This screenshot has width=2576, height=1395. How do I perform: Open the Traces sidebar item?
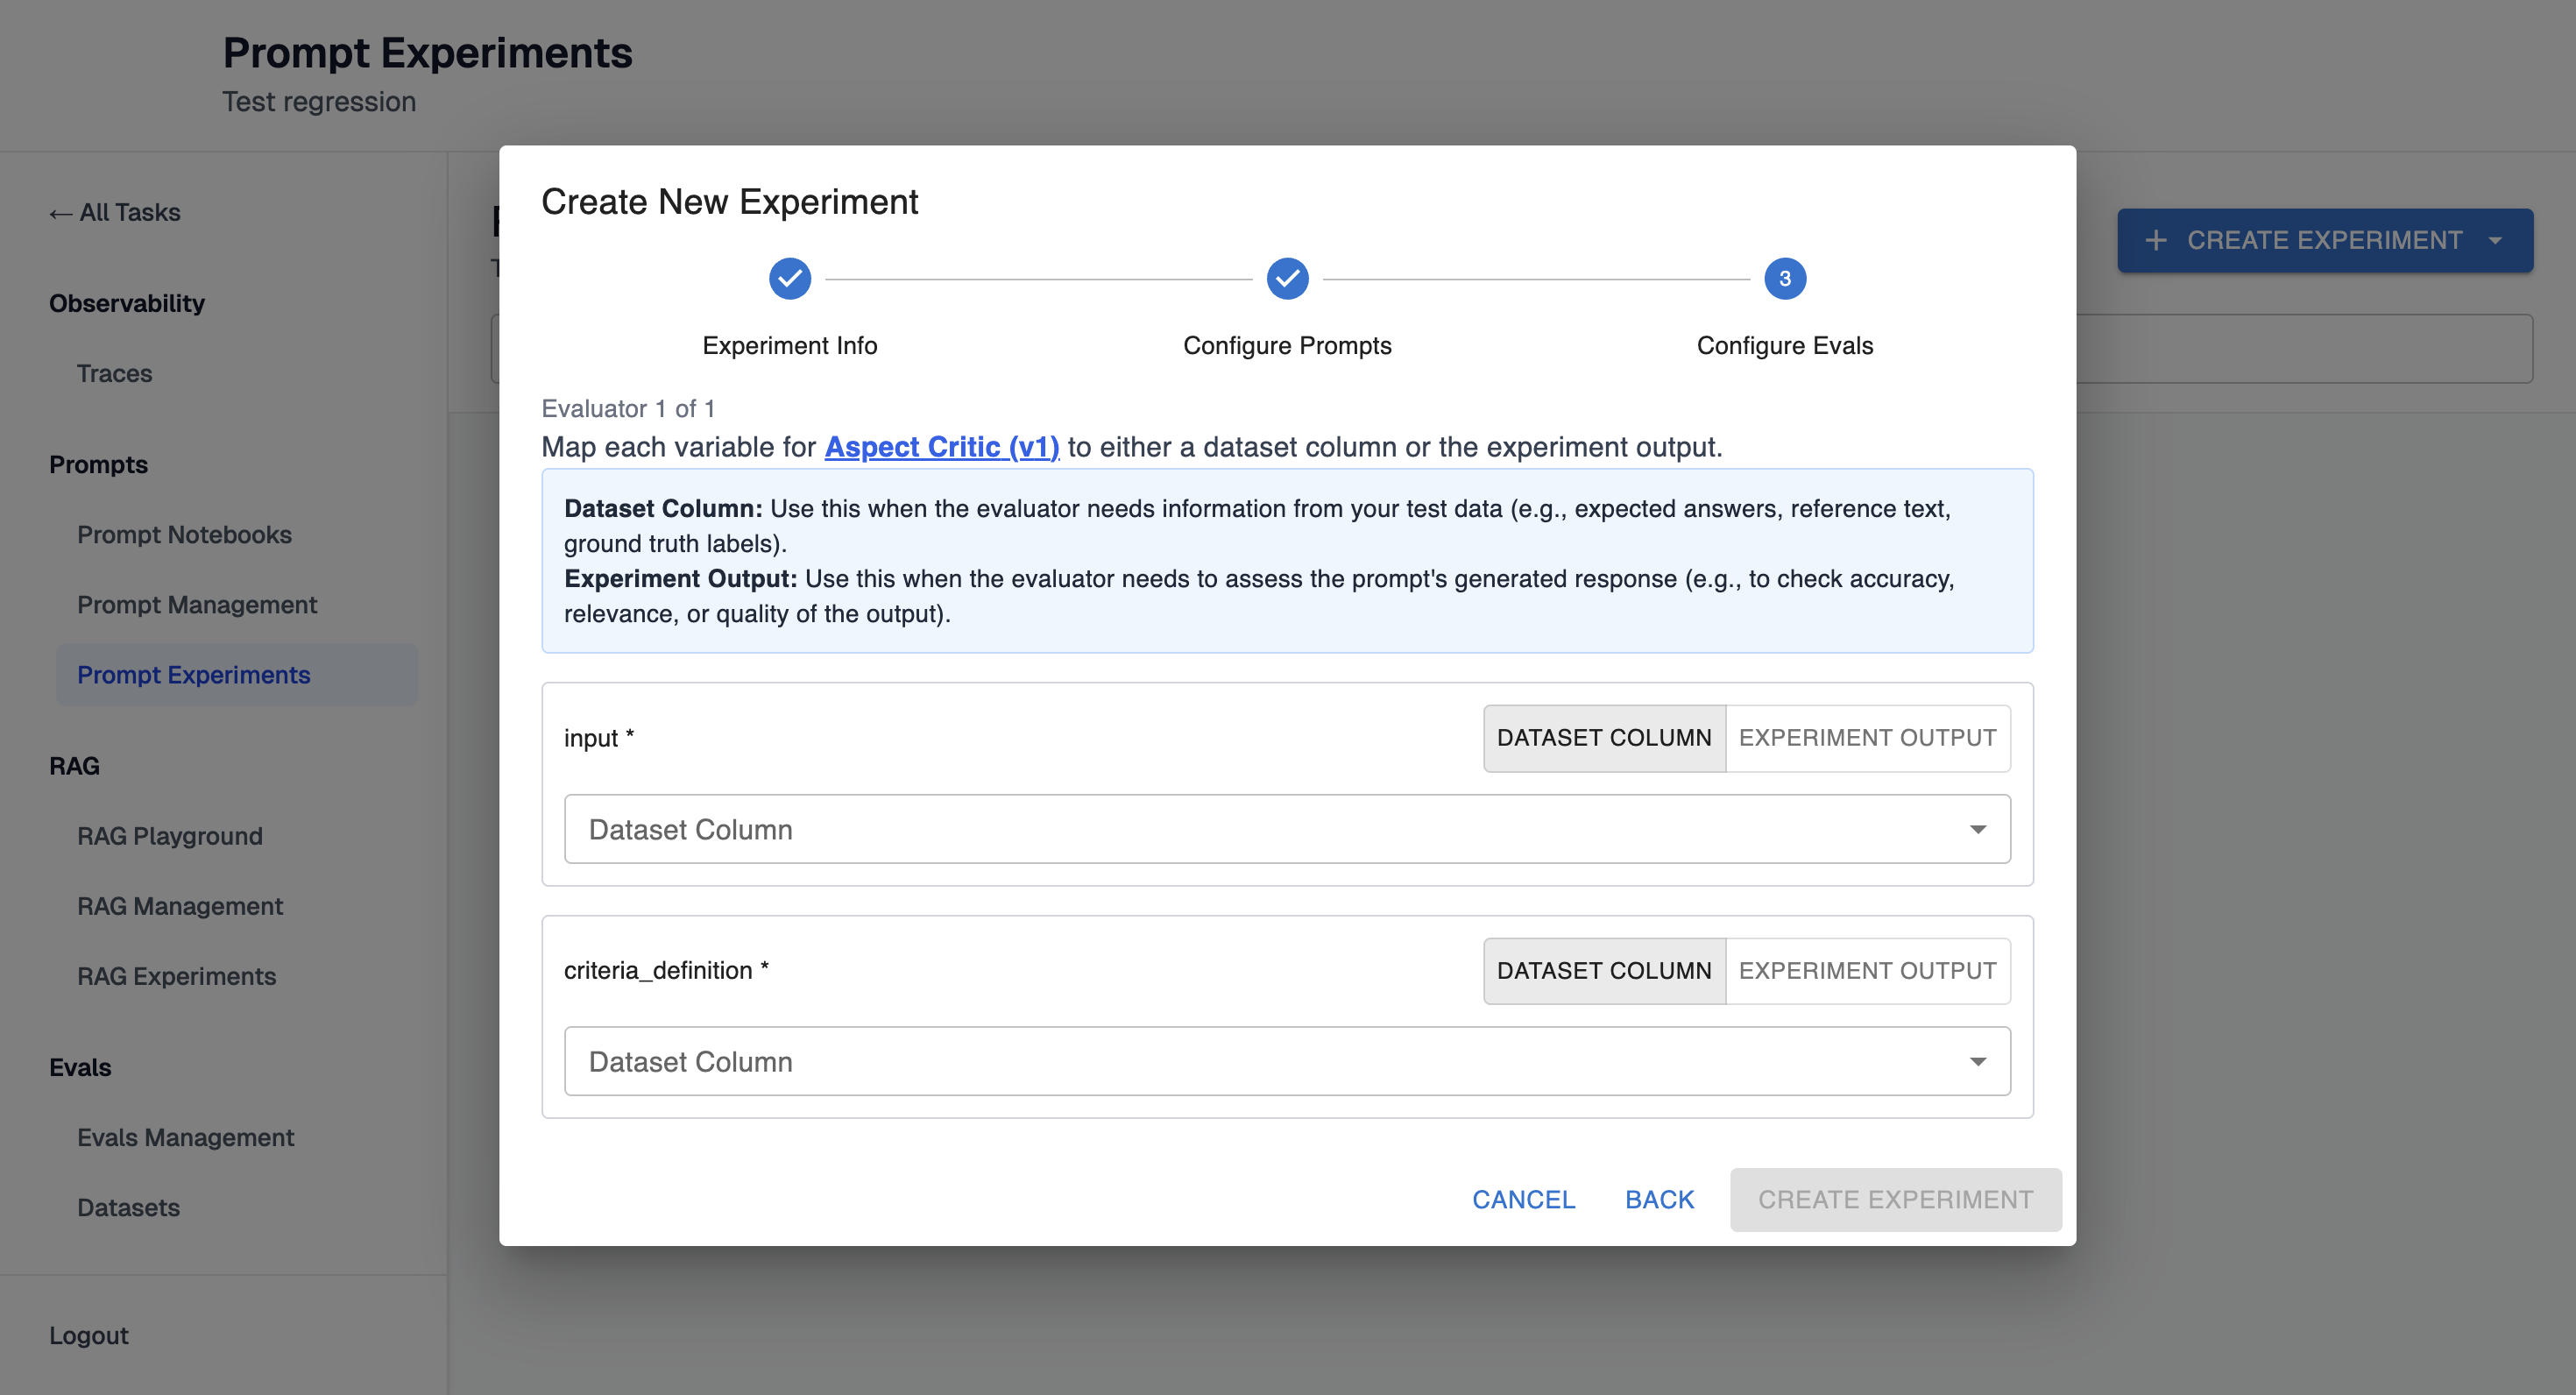114,373
